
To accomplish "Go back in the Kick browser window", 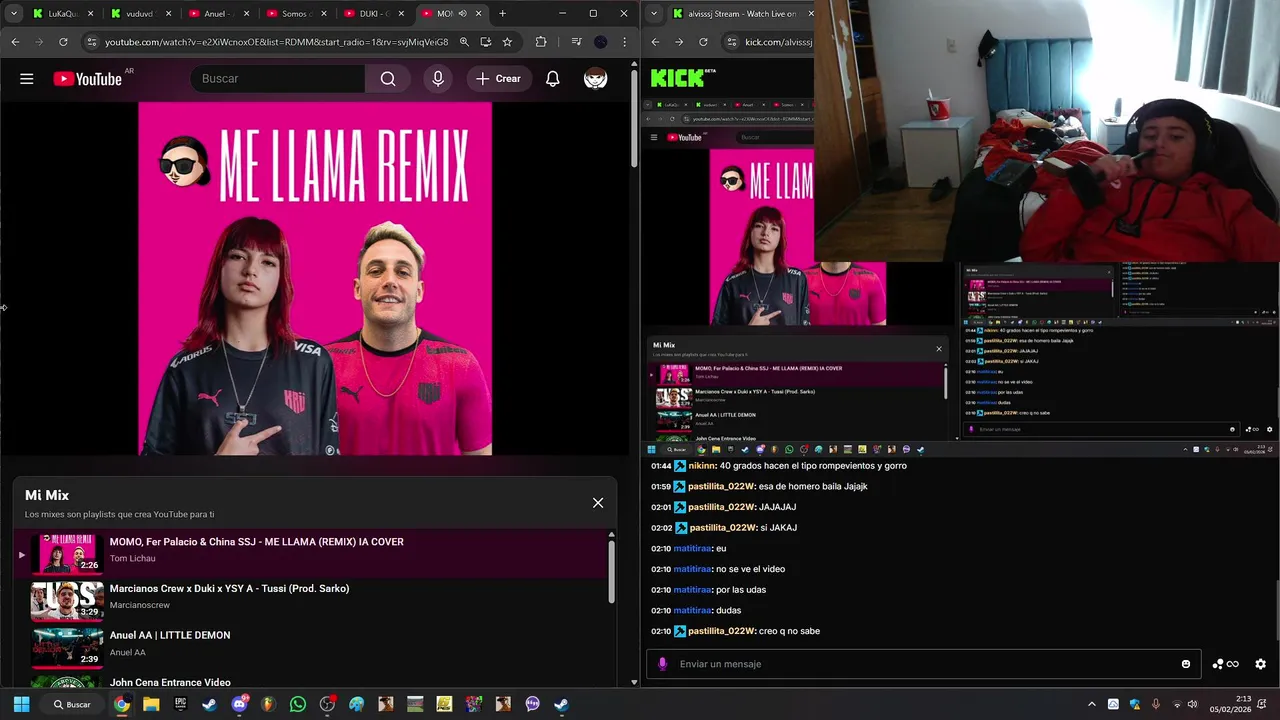I will click(x=655, y=42).
